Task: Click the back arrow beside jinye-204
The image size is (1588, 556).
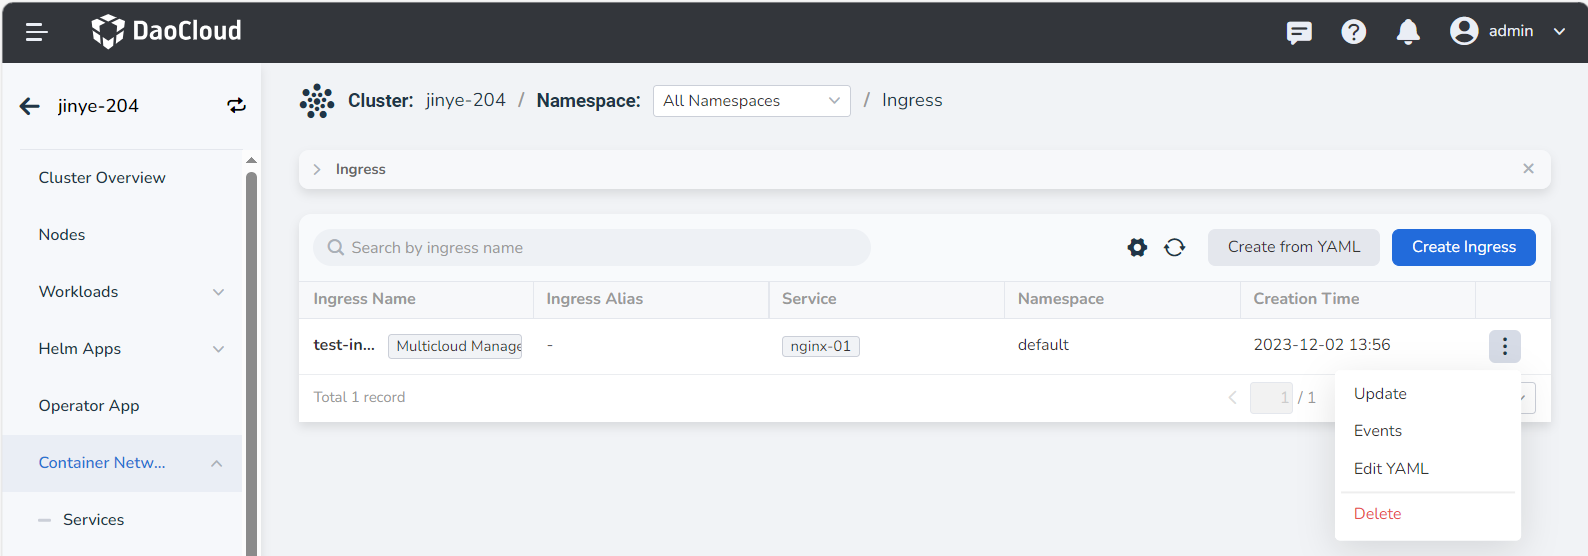Action: [x=30, y=106]
